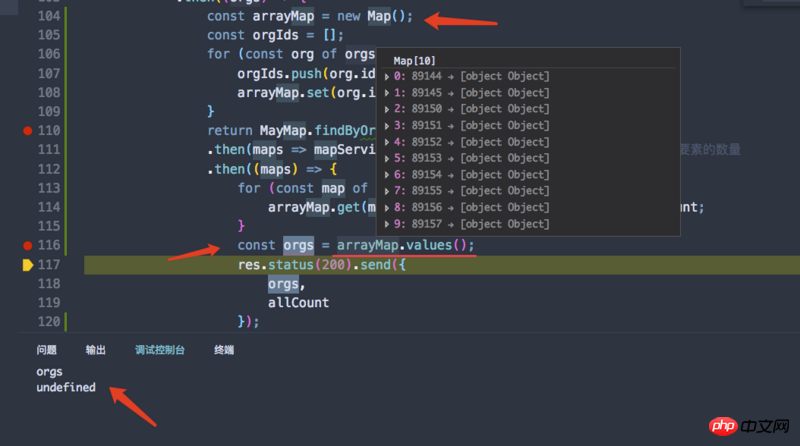
Task: Click the orgs variable on line 116
Action: (x=298, y=245)
